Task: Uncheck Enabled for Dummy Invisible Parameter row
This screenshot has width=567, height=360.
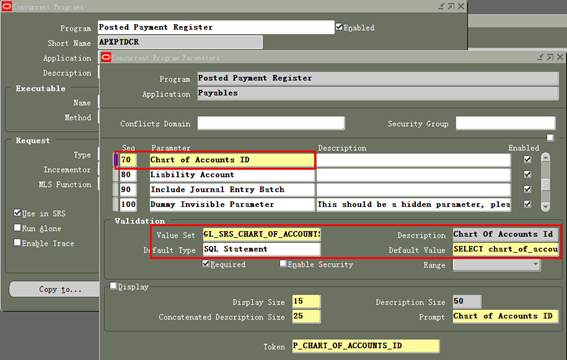Action: pos(527,204)
